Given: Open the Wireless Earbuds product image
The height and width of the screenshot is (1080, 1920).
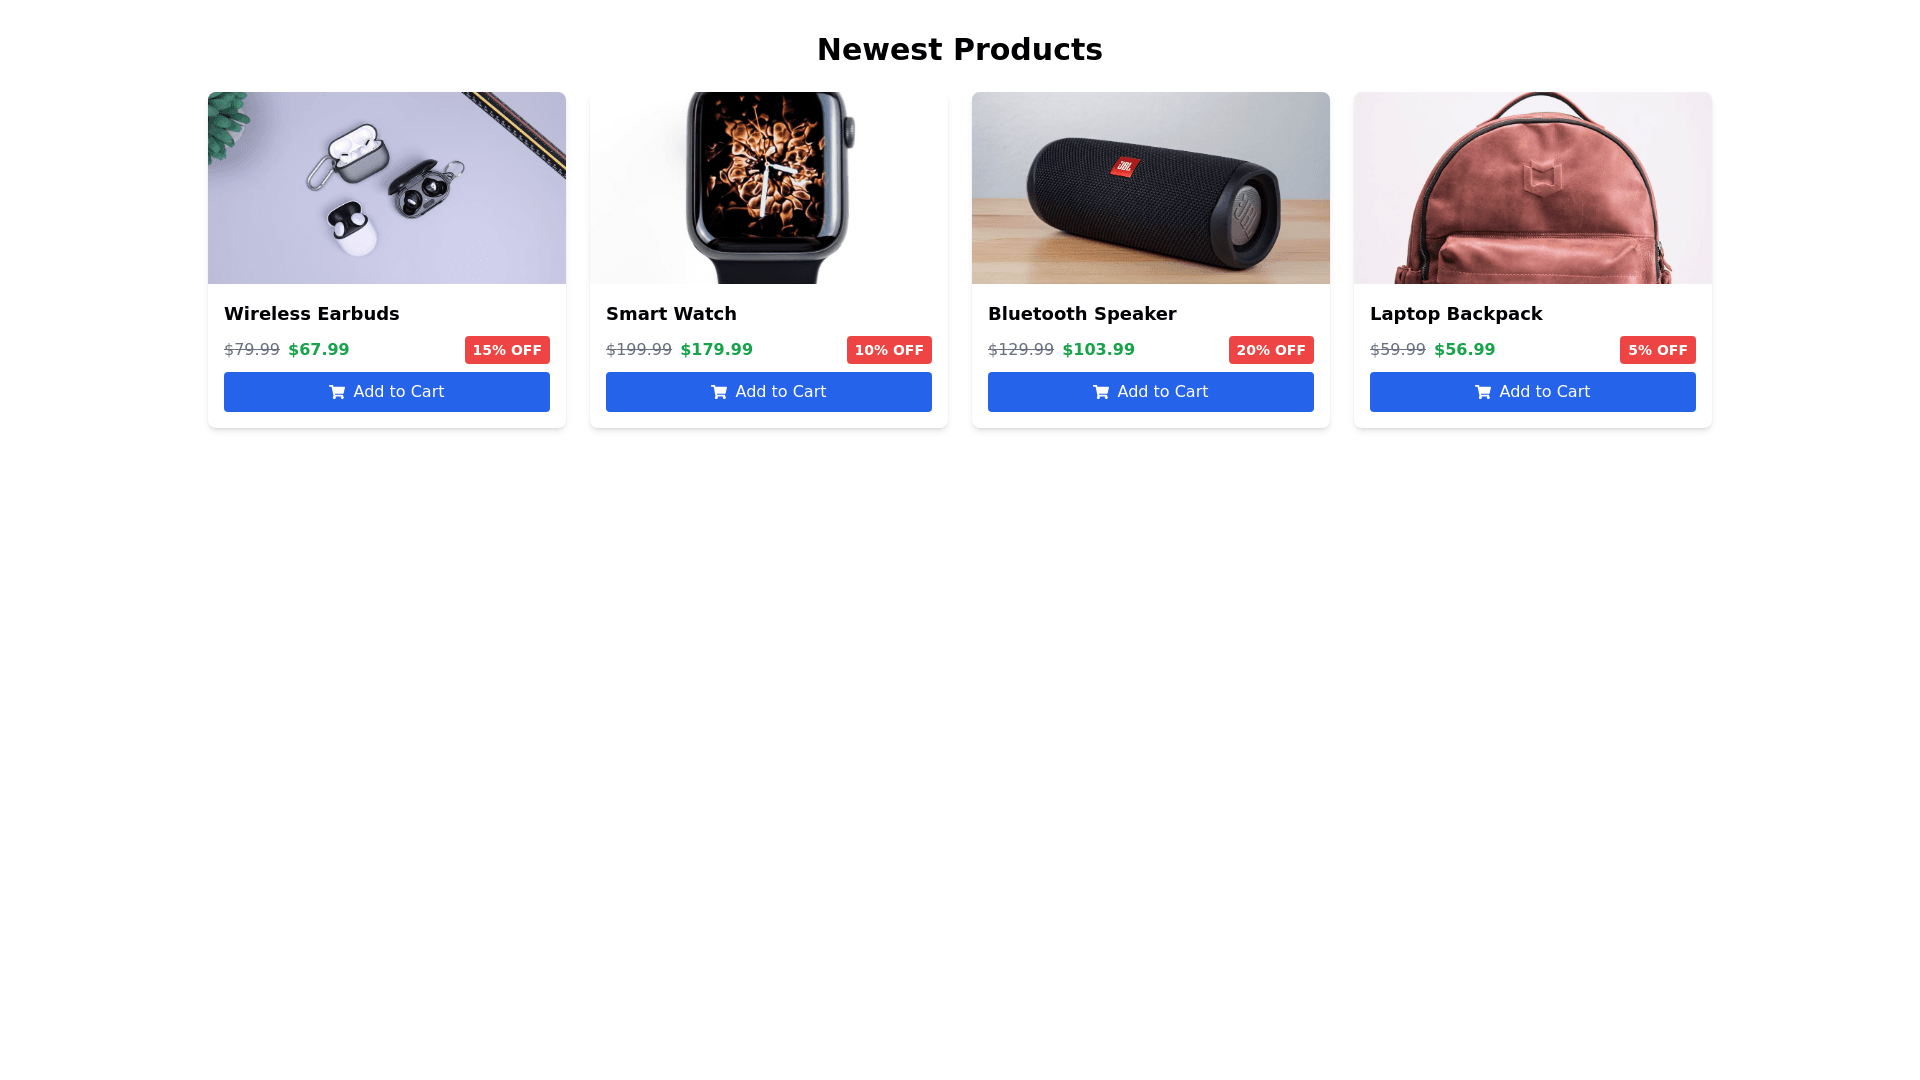Looking at the screenshot, I should [387, 188].
